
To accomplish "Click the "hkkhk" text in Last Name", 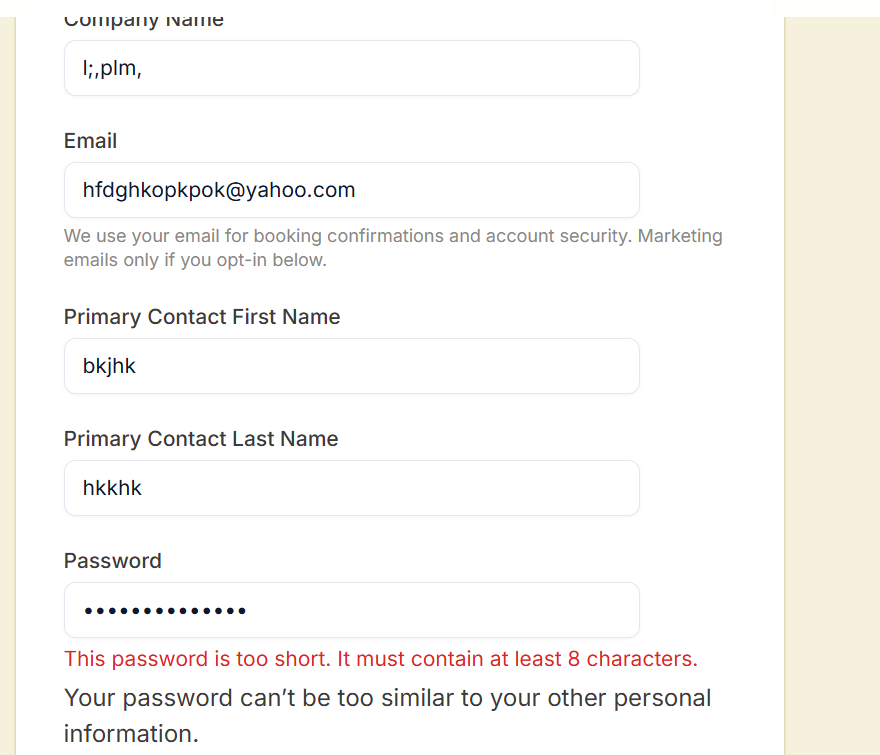I will coord(112,488).
